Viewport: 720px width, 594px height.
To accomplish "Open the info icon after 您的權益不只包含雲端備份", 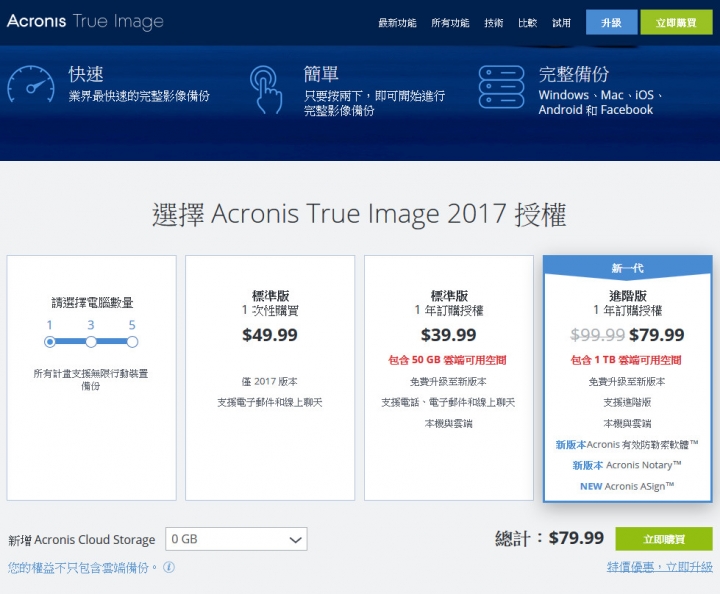I will pos(169,567).
